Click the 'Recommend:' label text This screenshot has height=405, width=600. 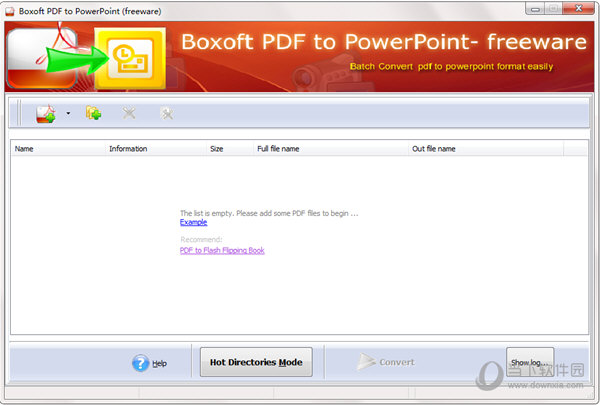click(x=201, y=240)
